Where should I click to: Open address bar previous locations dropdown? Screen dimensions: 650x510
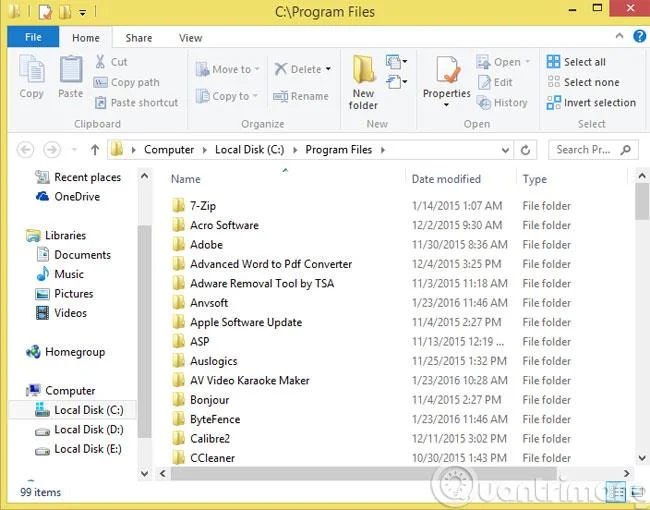[x=505, y=150]
